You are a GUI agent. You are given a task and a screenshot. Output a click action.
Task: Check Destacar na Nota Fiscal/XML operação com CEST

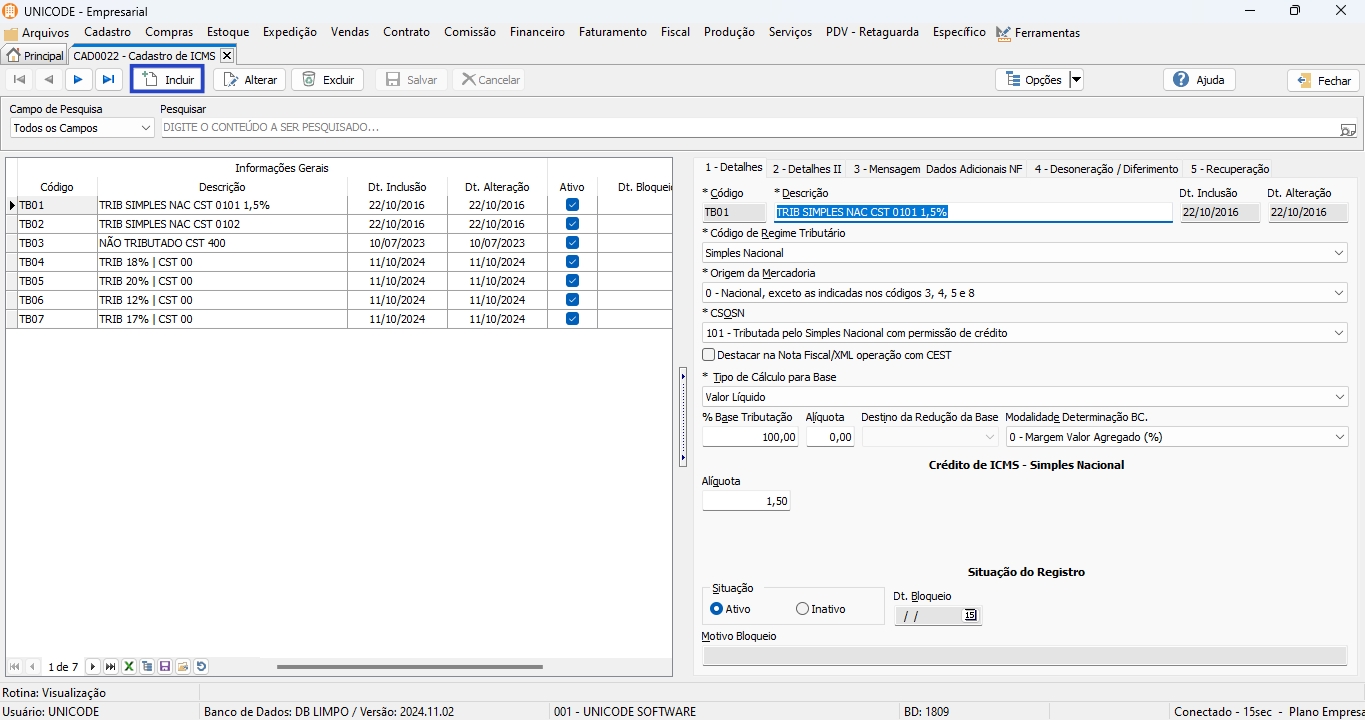(x=709, y=355)
